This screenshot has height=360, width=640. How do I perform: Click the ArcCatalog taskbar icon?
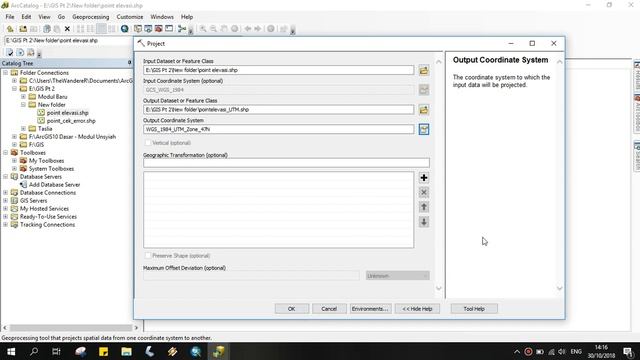coord(218,351)
